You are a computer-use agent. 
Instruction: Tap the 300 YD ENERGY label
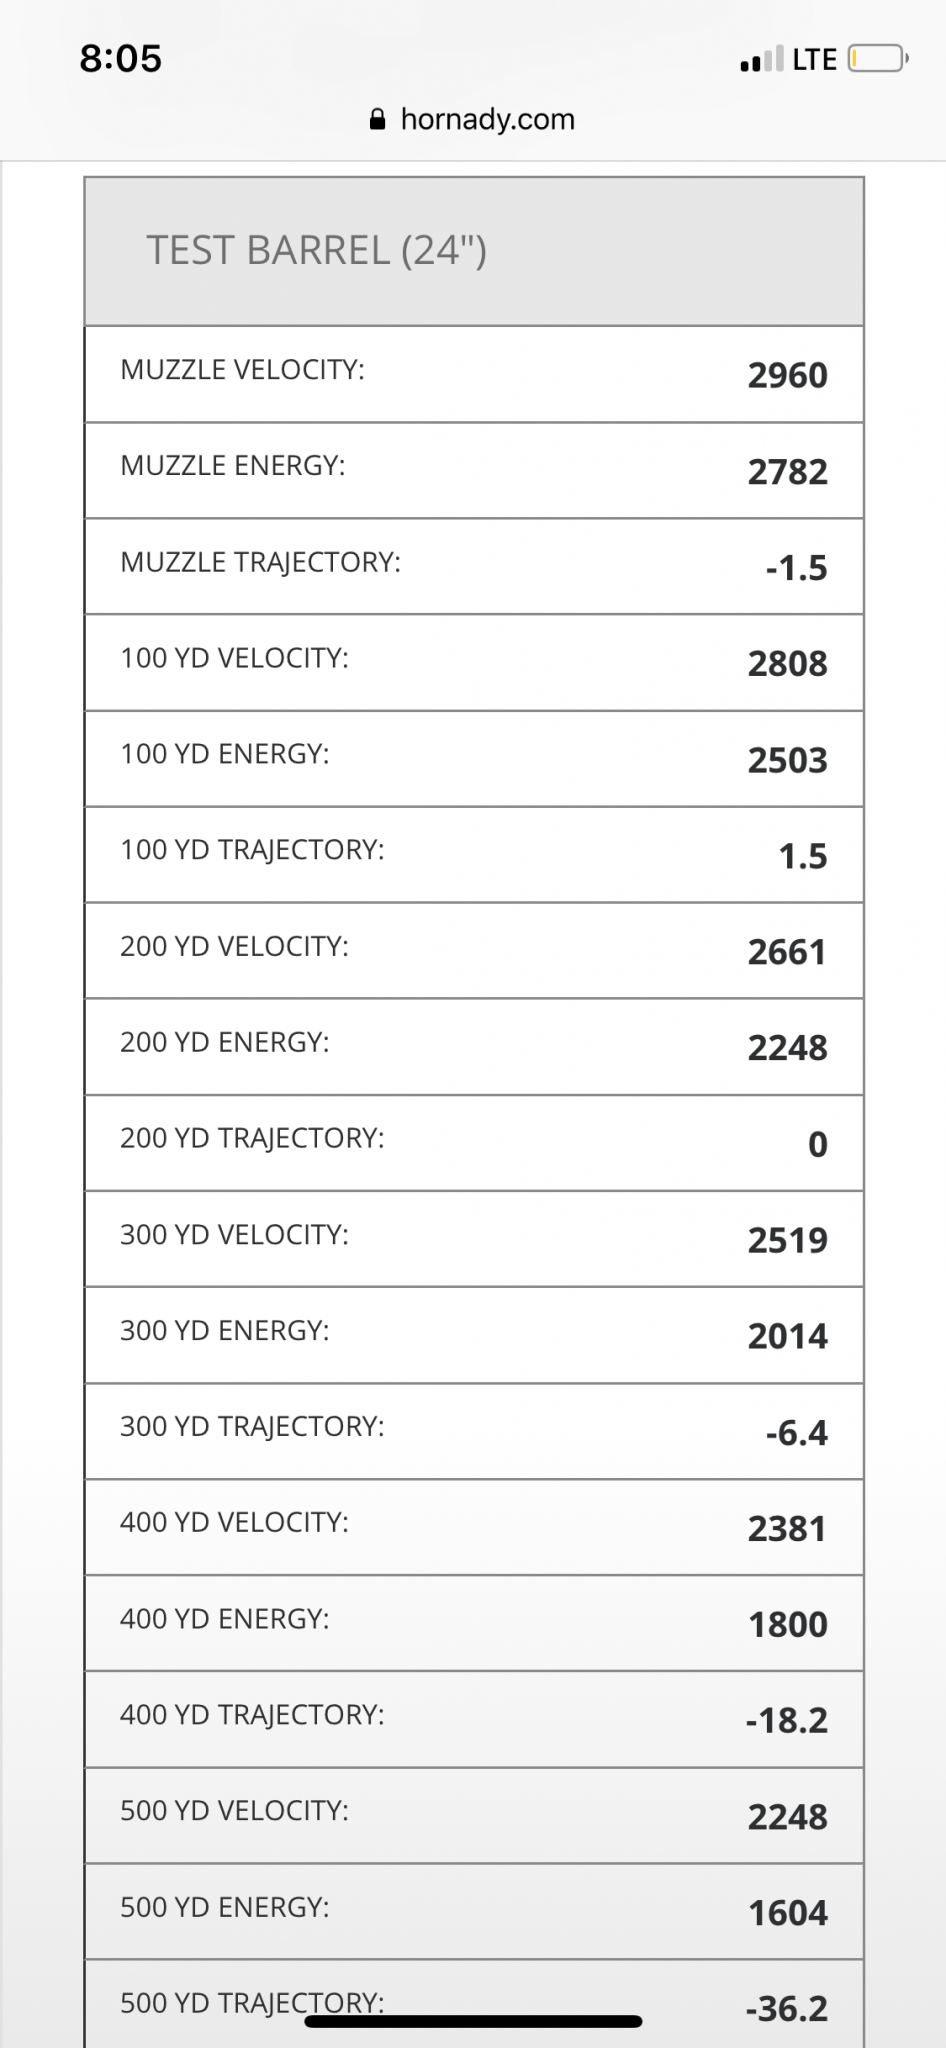(x=224, y=1330)
